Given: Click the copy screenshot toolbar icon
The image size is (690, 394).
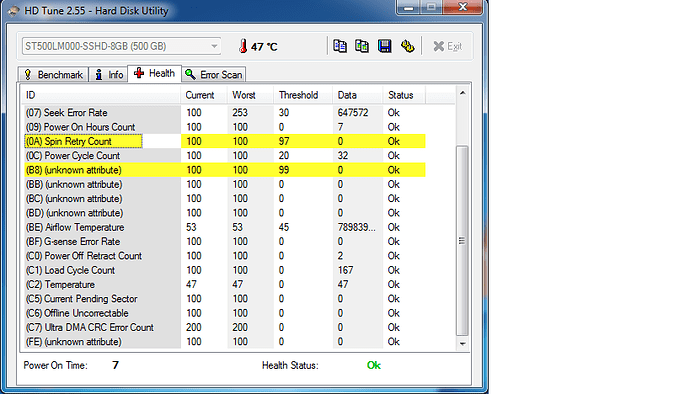Looking at the screenshot, I should click(362, 46).
